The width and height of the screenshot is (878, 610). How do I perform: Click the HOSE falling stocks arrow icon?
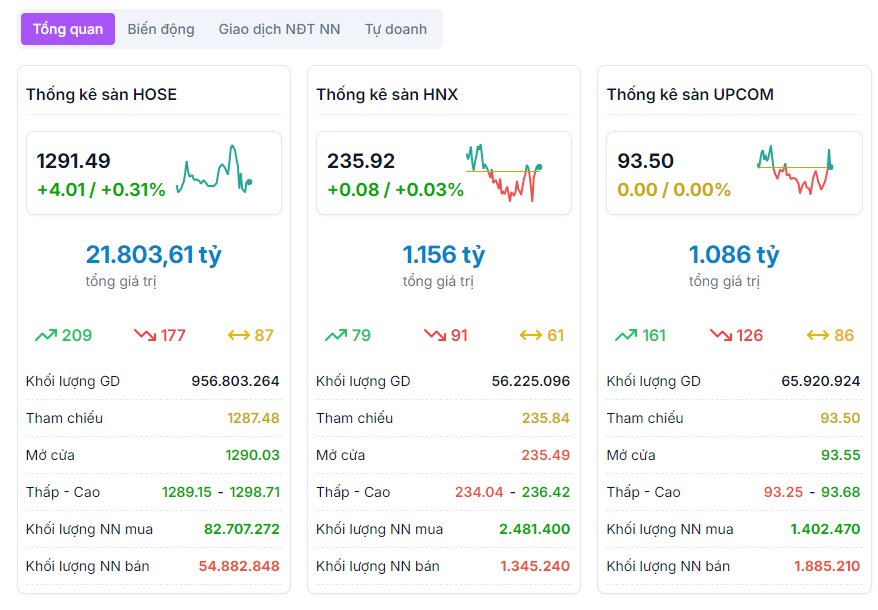(x=145, y=336)
